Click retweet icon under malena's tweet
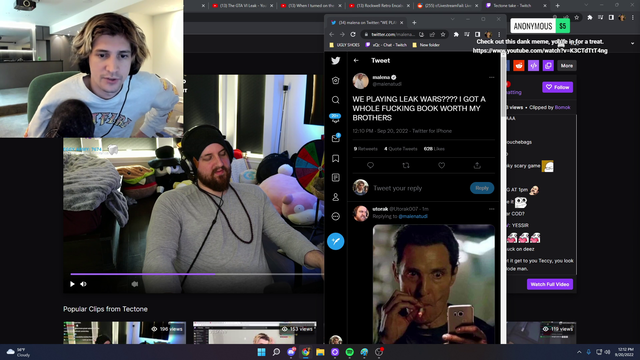 [406, 165]
